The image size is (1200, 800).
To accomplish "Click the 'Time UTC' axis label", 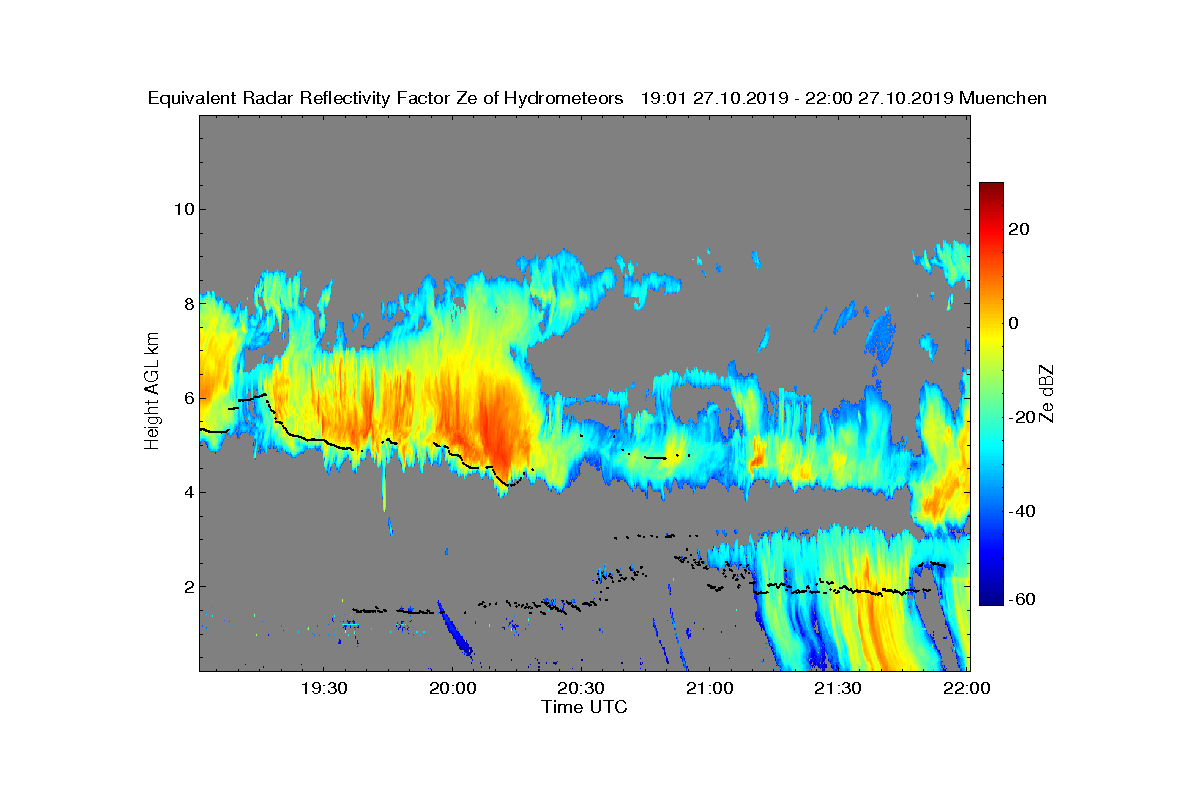I will (x=585, y=707).
